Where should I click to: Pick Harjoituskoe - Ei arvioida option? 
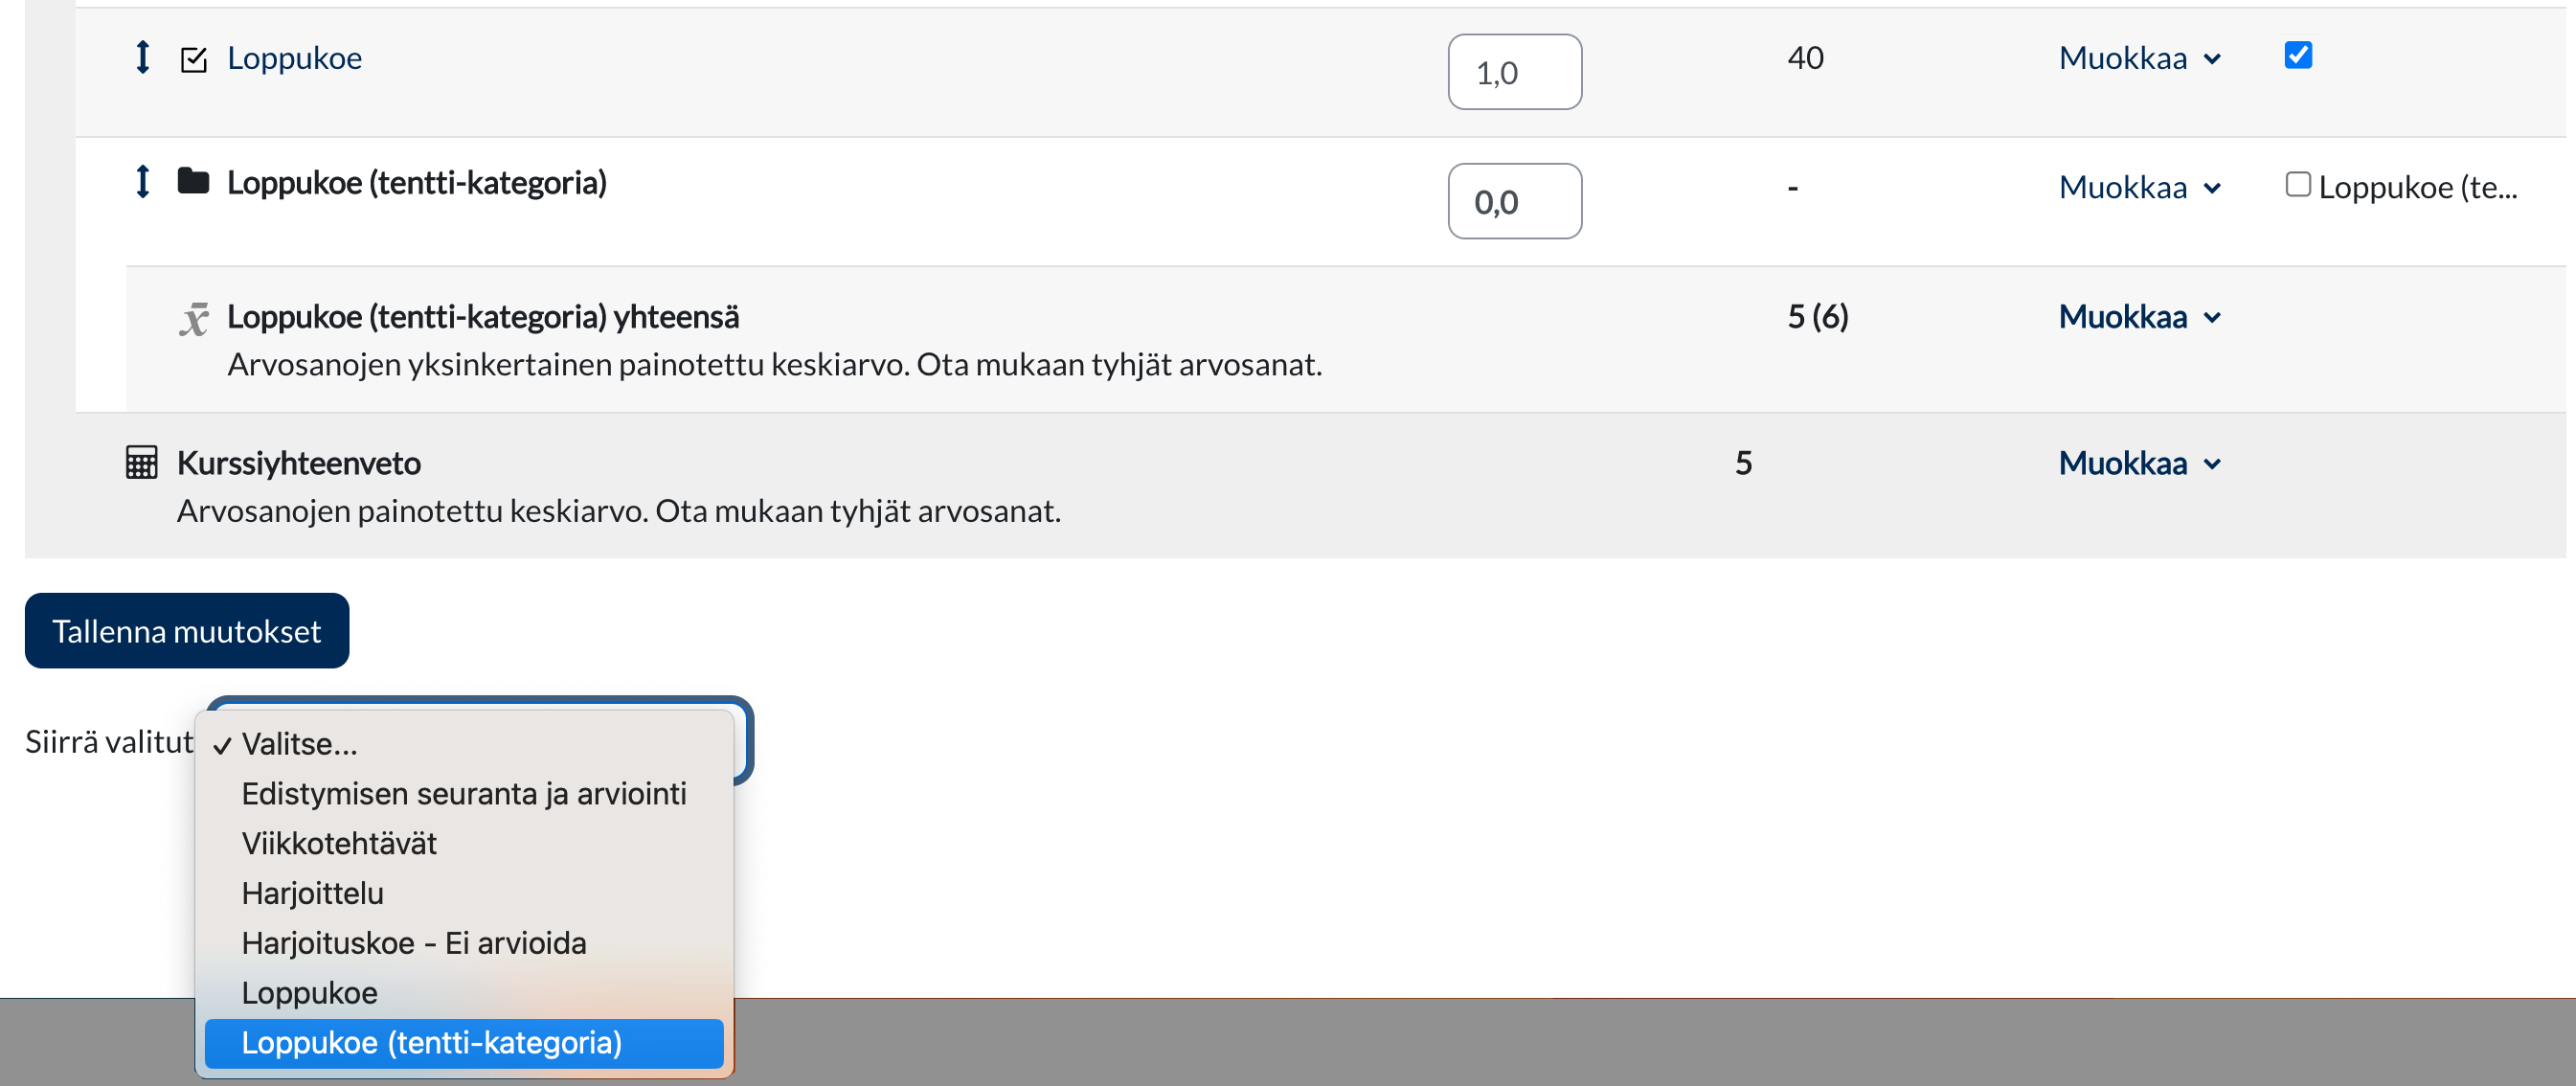point(414,943)
